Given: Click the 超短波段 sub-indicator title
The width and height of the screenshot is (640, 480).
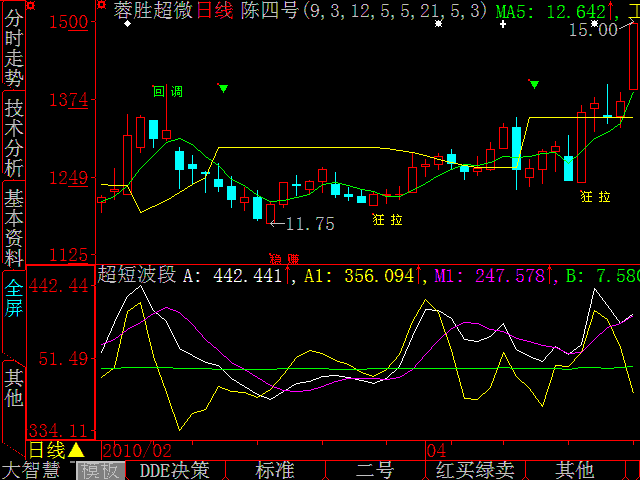Looking at the screenshot, I should click(136, 275).
